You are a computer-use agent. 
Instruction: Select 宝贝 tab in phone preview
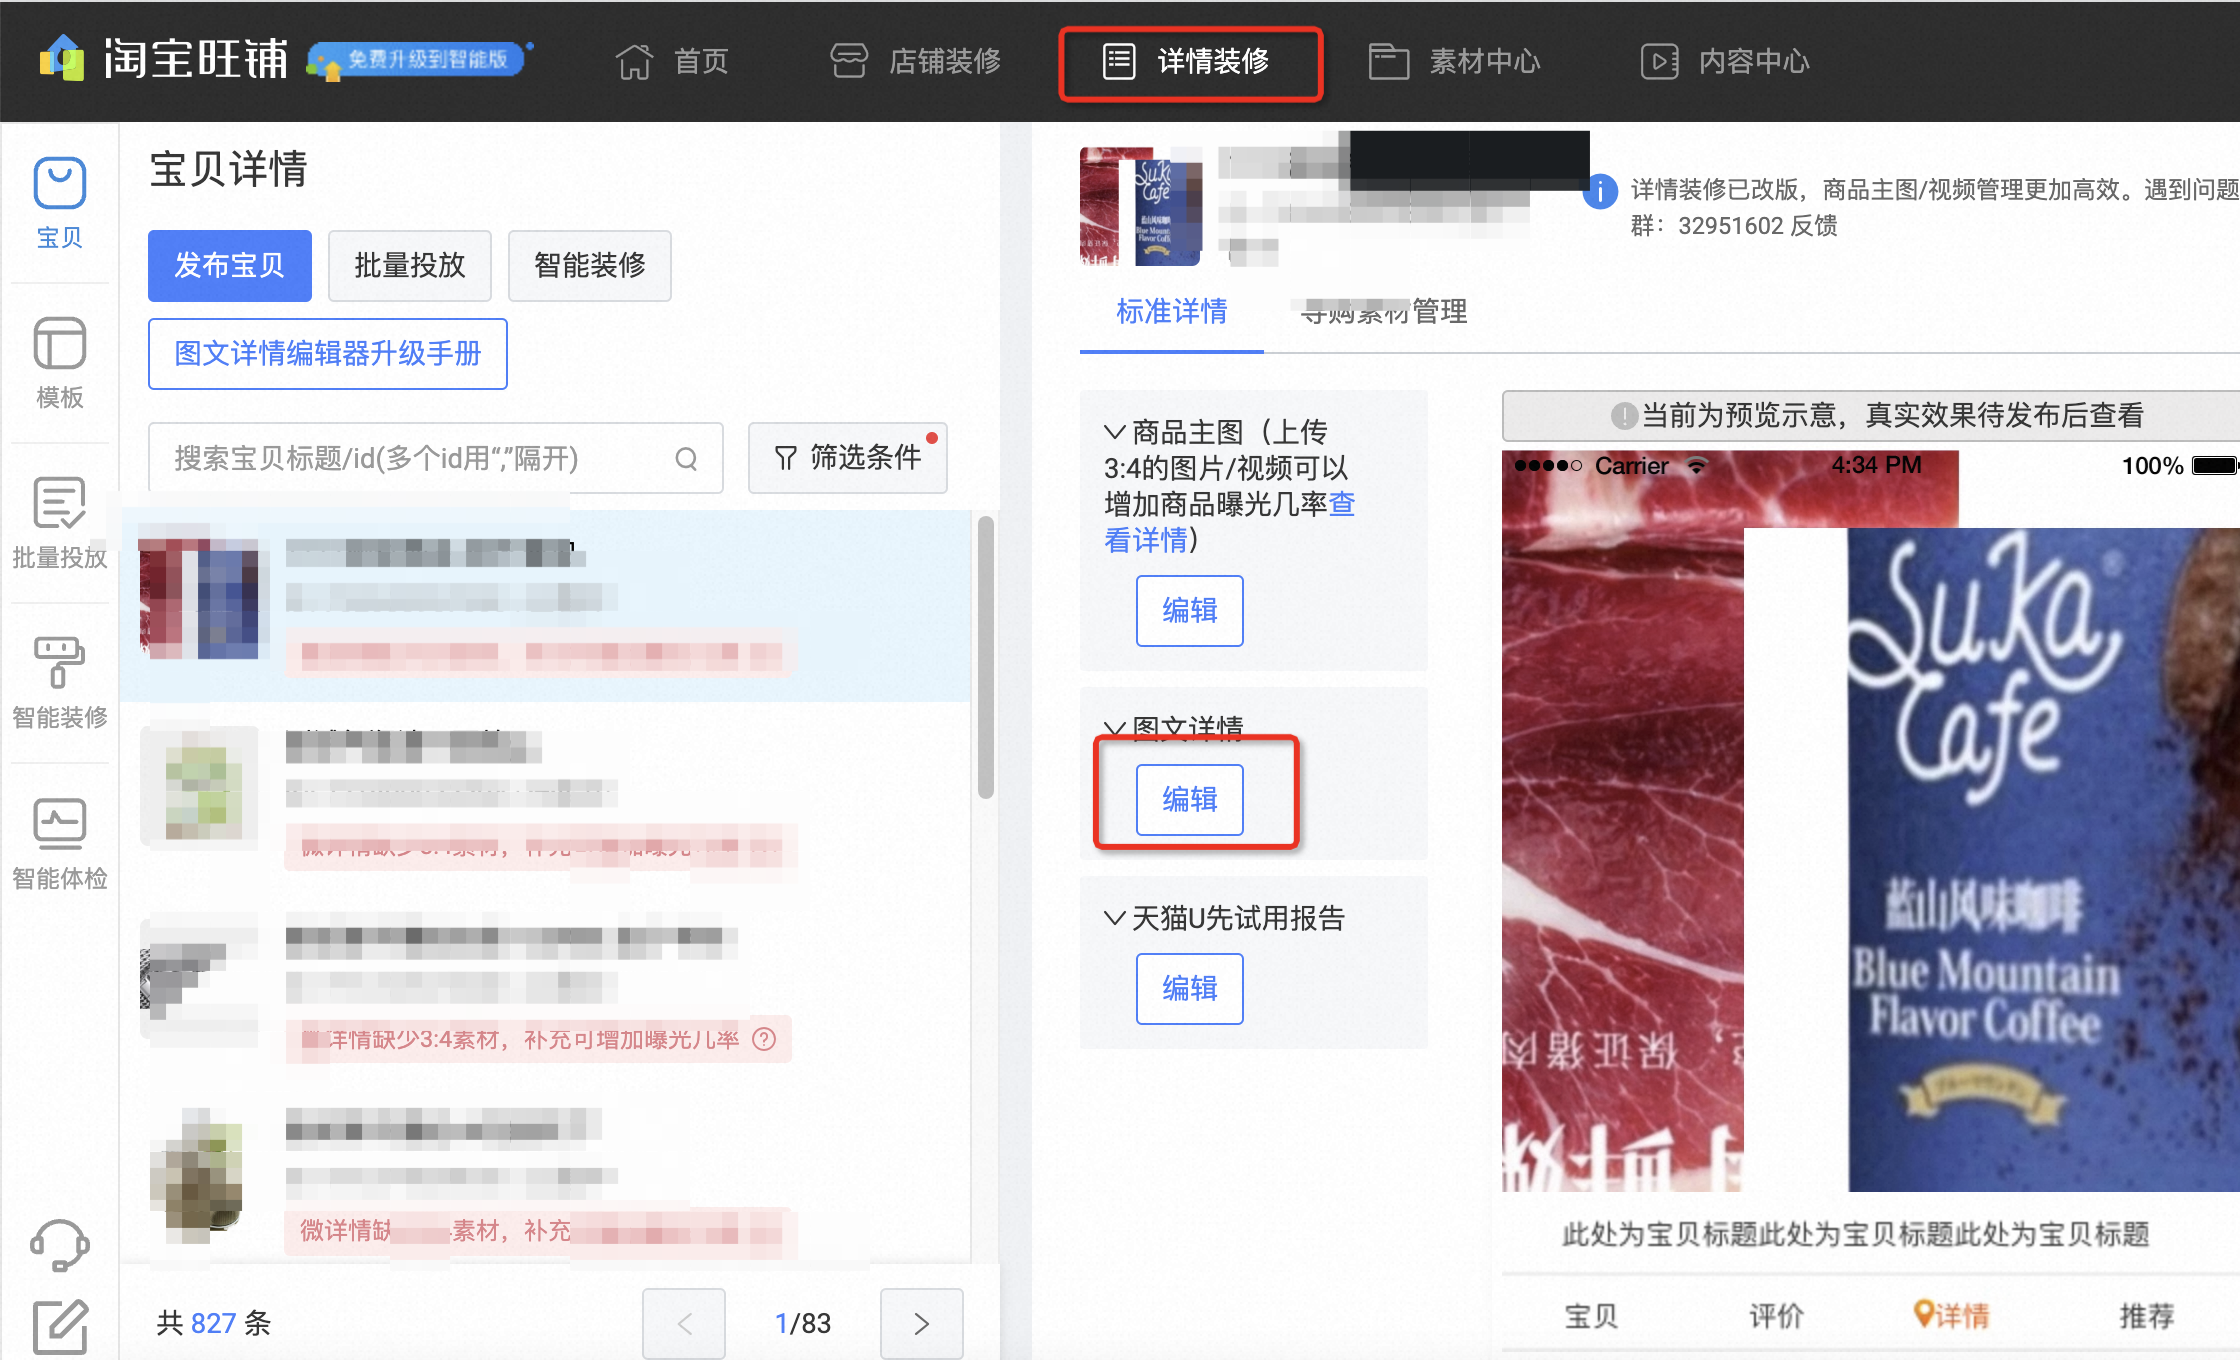1591,1315
